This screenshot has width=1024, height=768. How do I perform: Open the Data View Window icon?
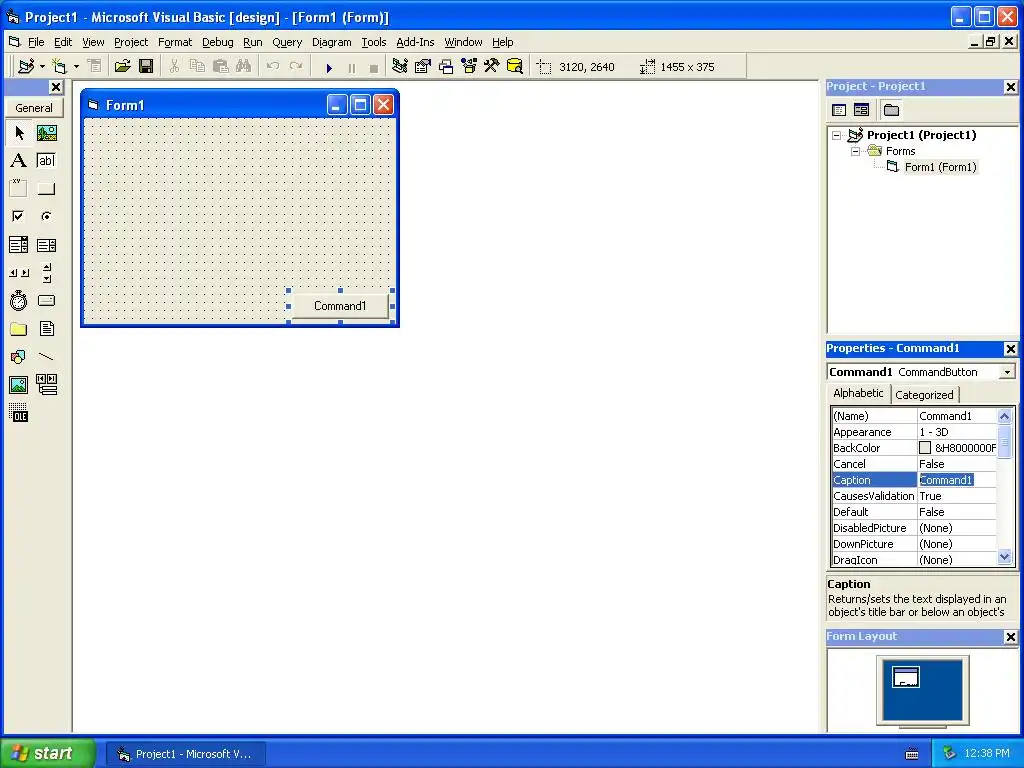click(x=515, y=66)
